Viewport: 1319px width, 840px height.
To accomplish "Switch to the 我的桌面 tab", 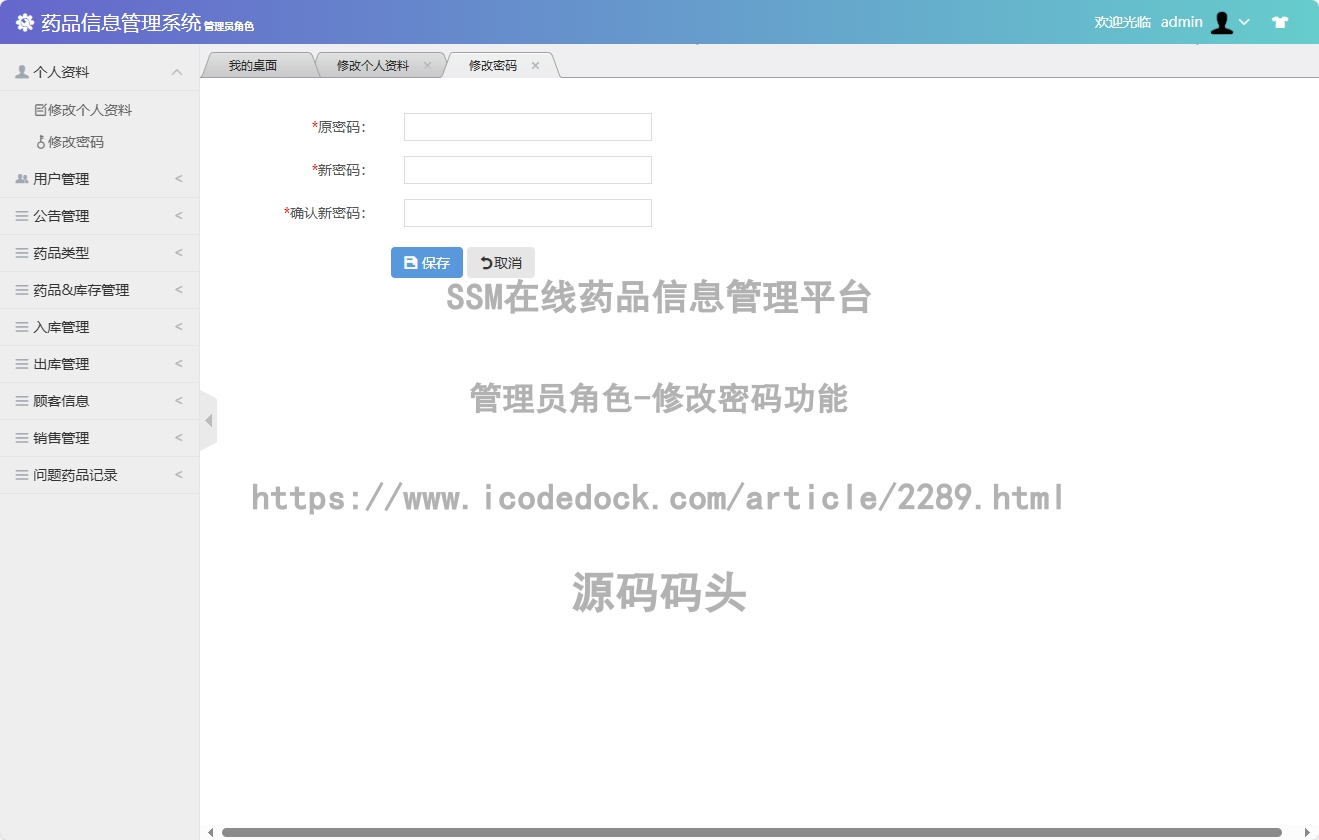I will pyautogui.click(x=253, y=65).
